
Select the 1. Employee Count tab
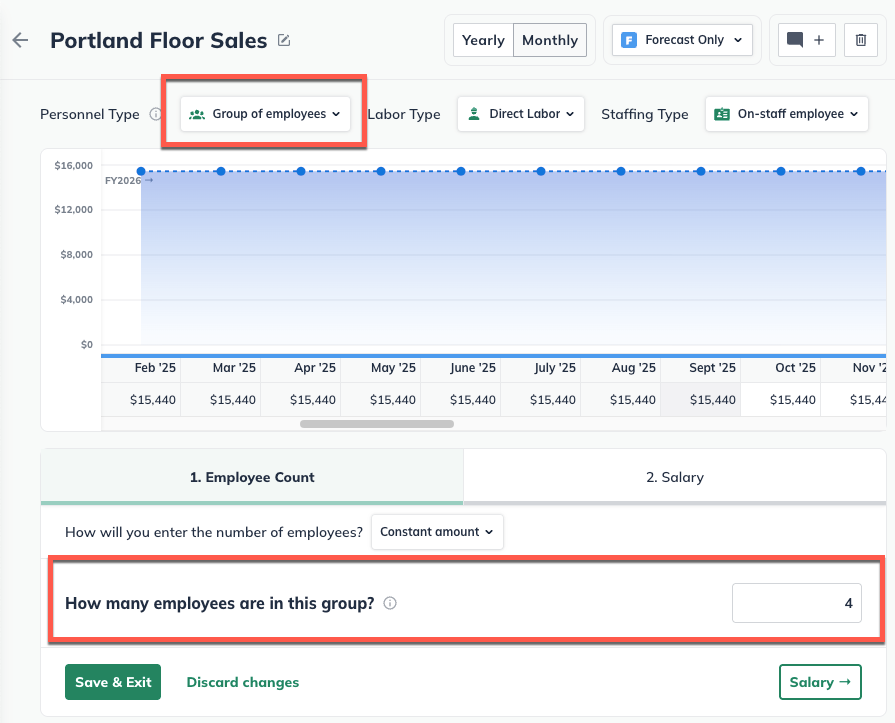point(252,477)
